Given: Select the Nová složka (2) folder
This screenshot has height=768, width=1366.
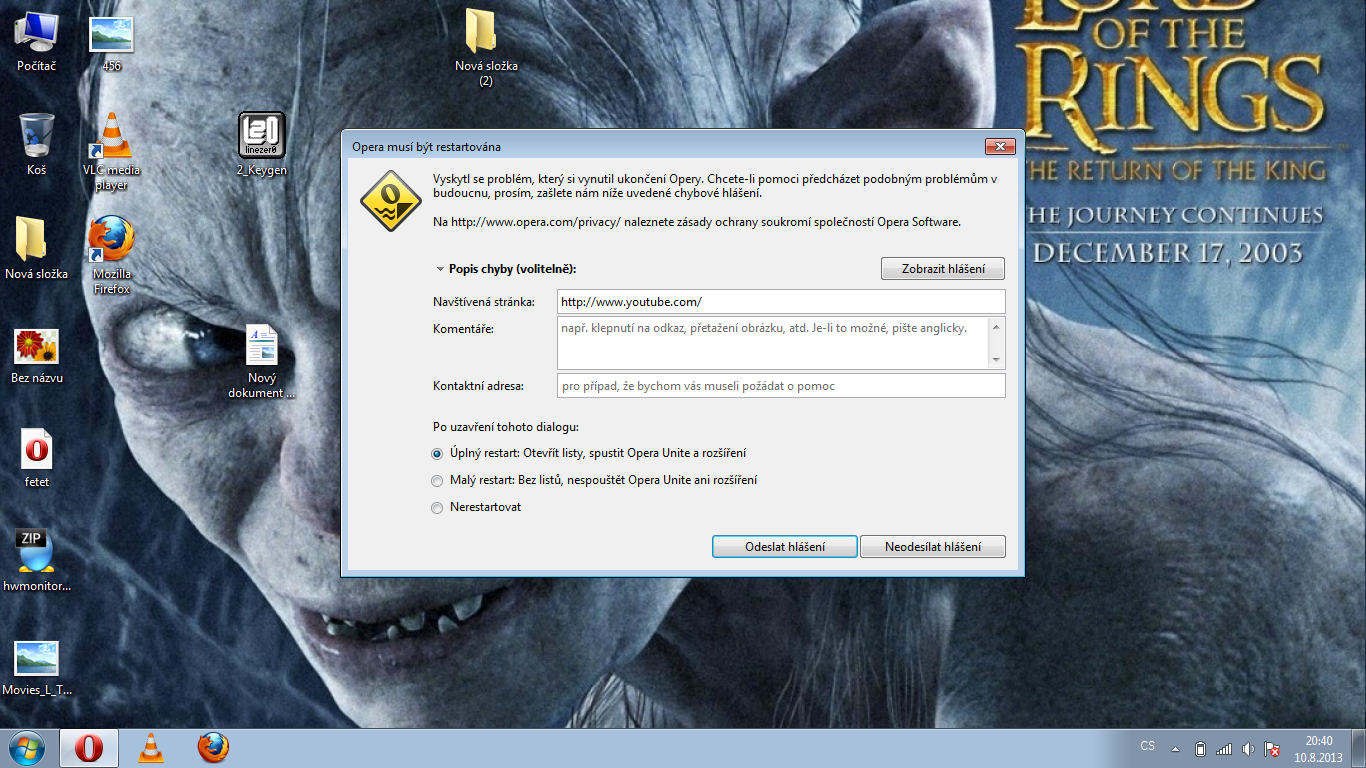Looking at the screenshot, I should point(486,47).
